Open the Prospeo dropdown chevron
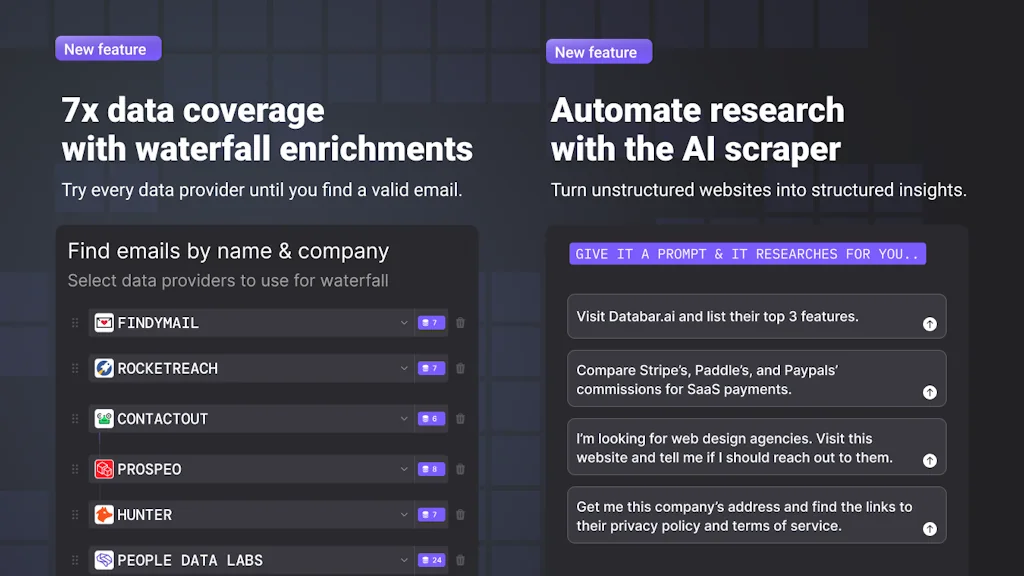Image resolution: width=1024 pixels, height=576 pixels. pyautogui.click(x=404, y=469)
